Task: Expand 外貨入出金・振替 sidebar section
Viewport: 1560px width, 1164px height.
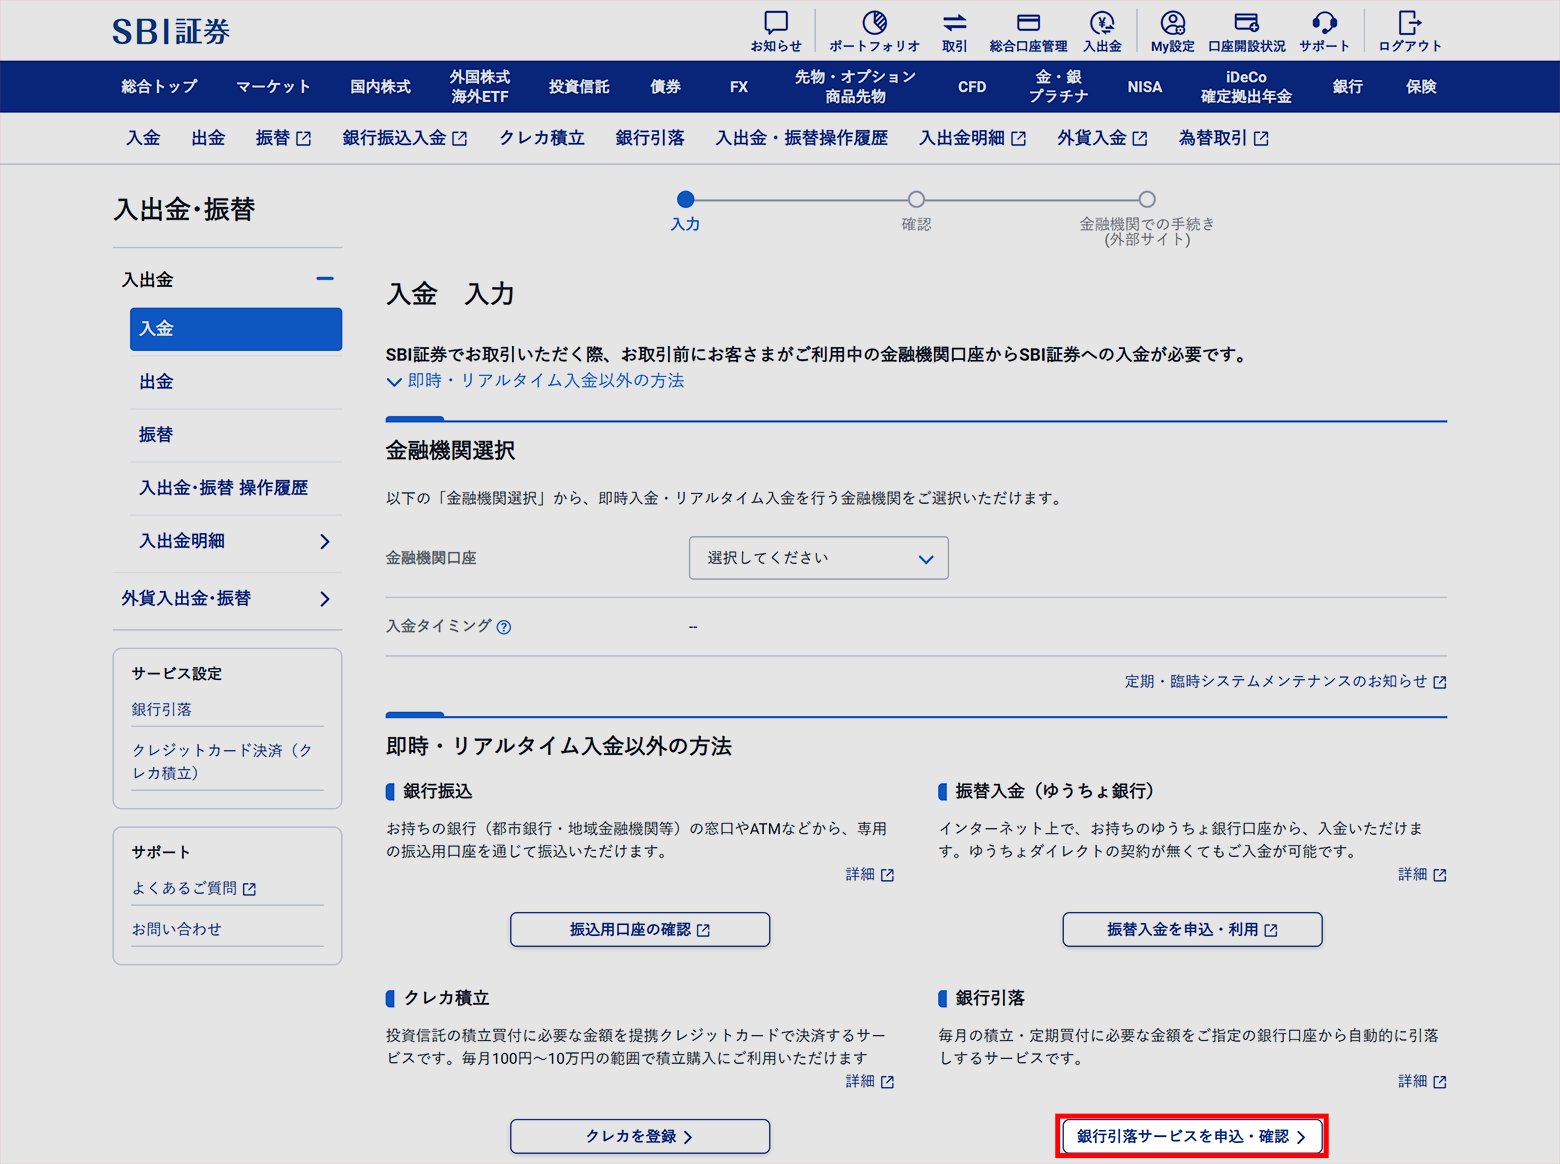Action: 325,599
